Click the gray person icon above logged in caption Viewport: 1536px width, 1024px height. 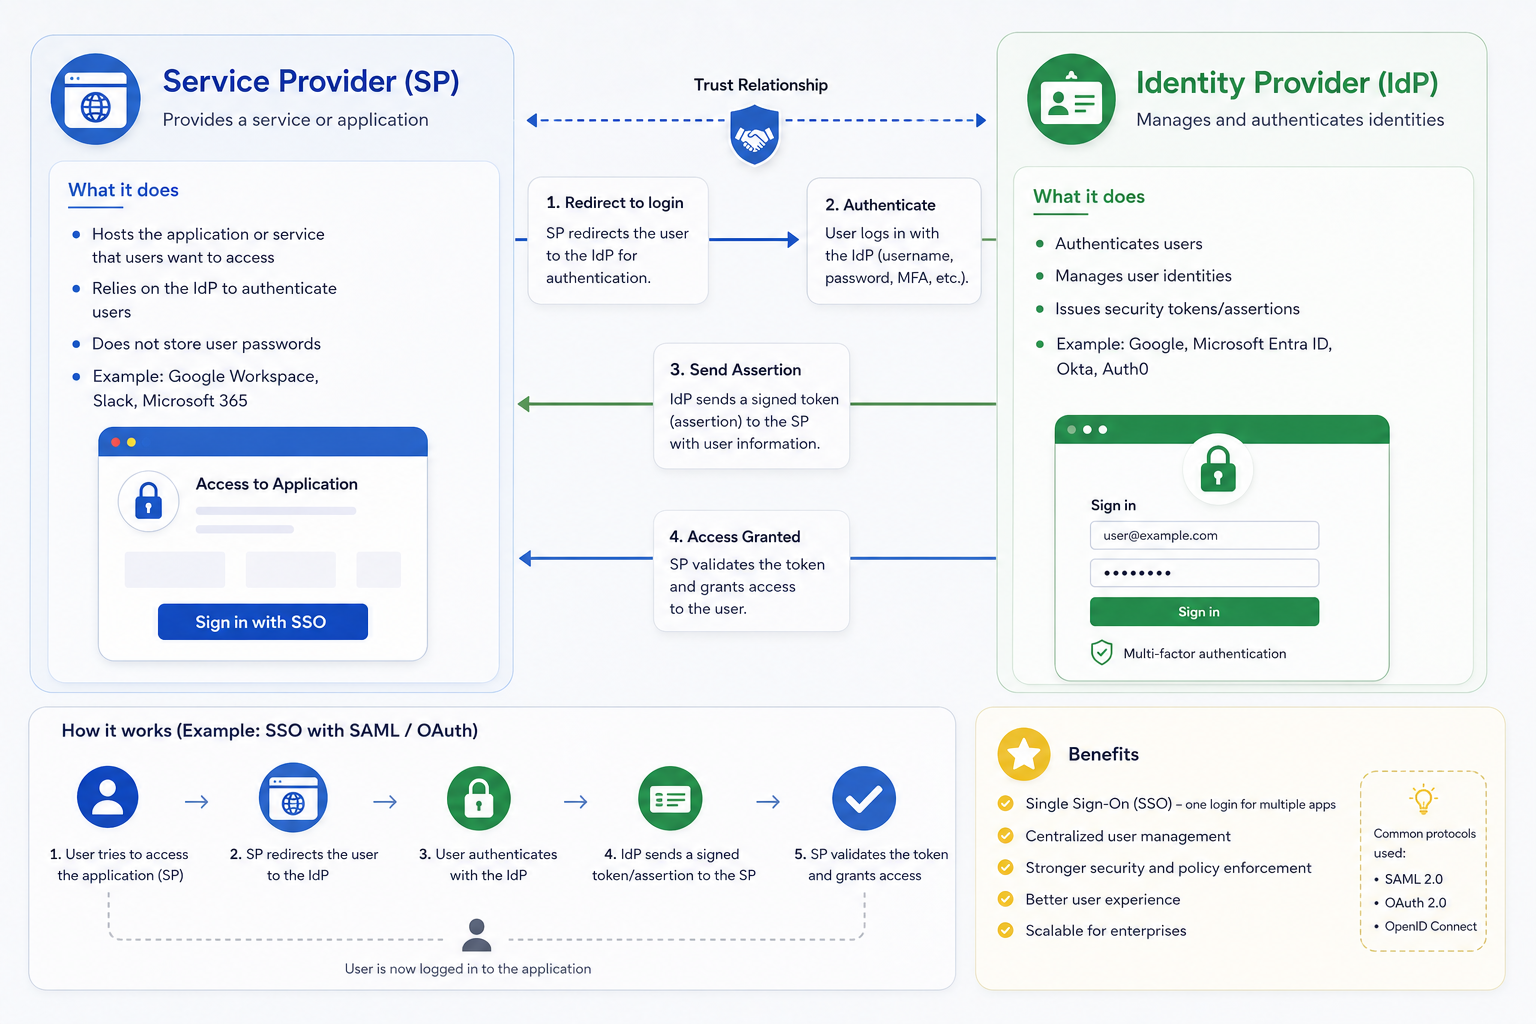point(477,935)
